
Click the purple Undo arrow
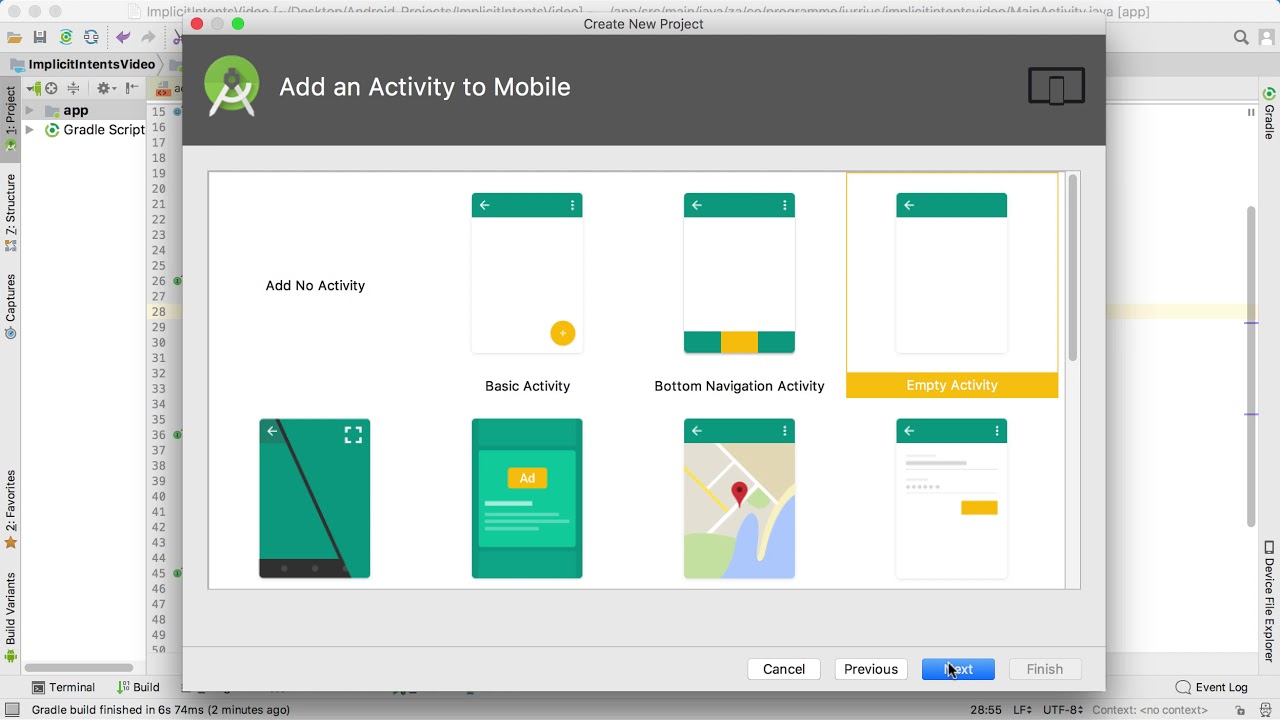click(x=123, y=38)
